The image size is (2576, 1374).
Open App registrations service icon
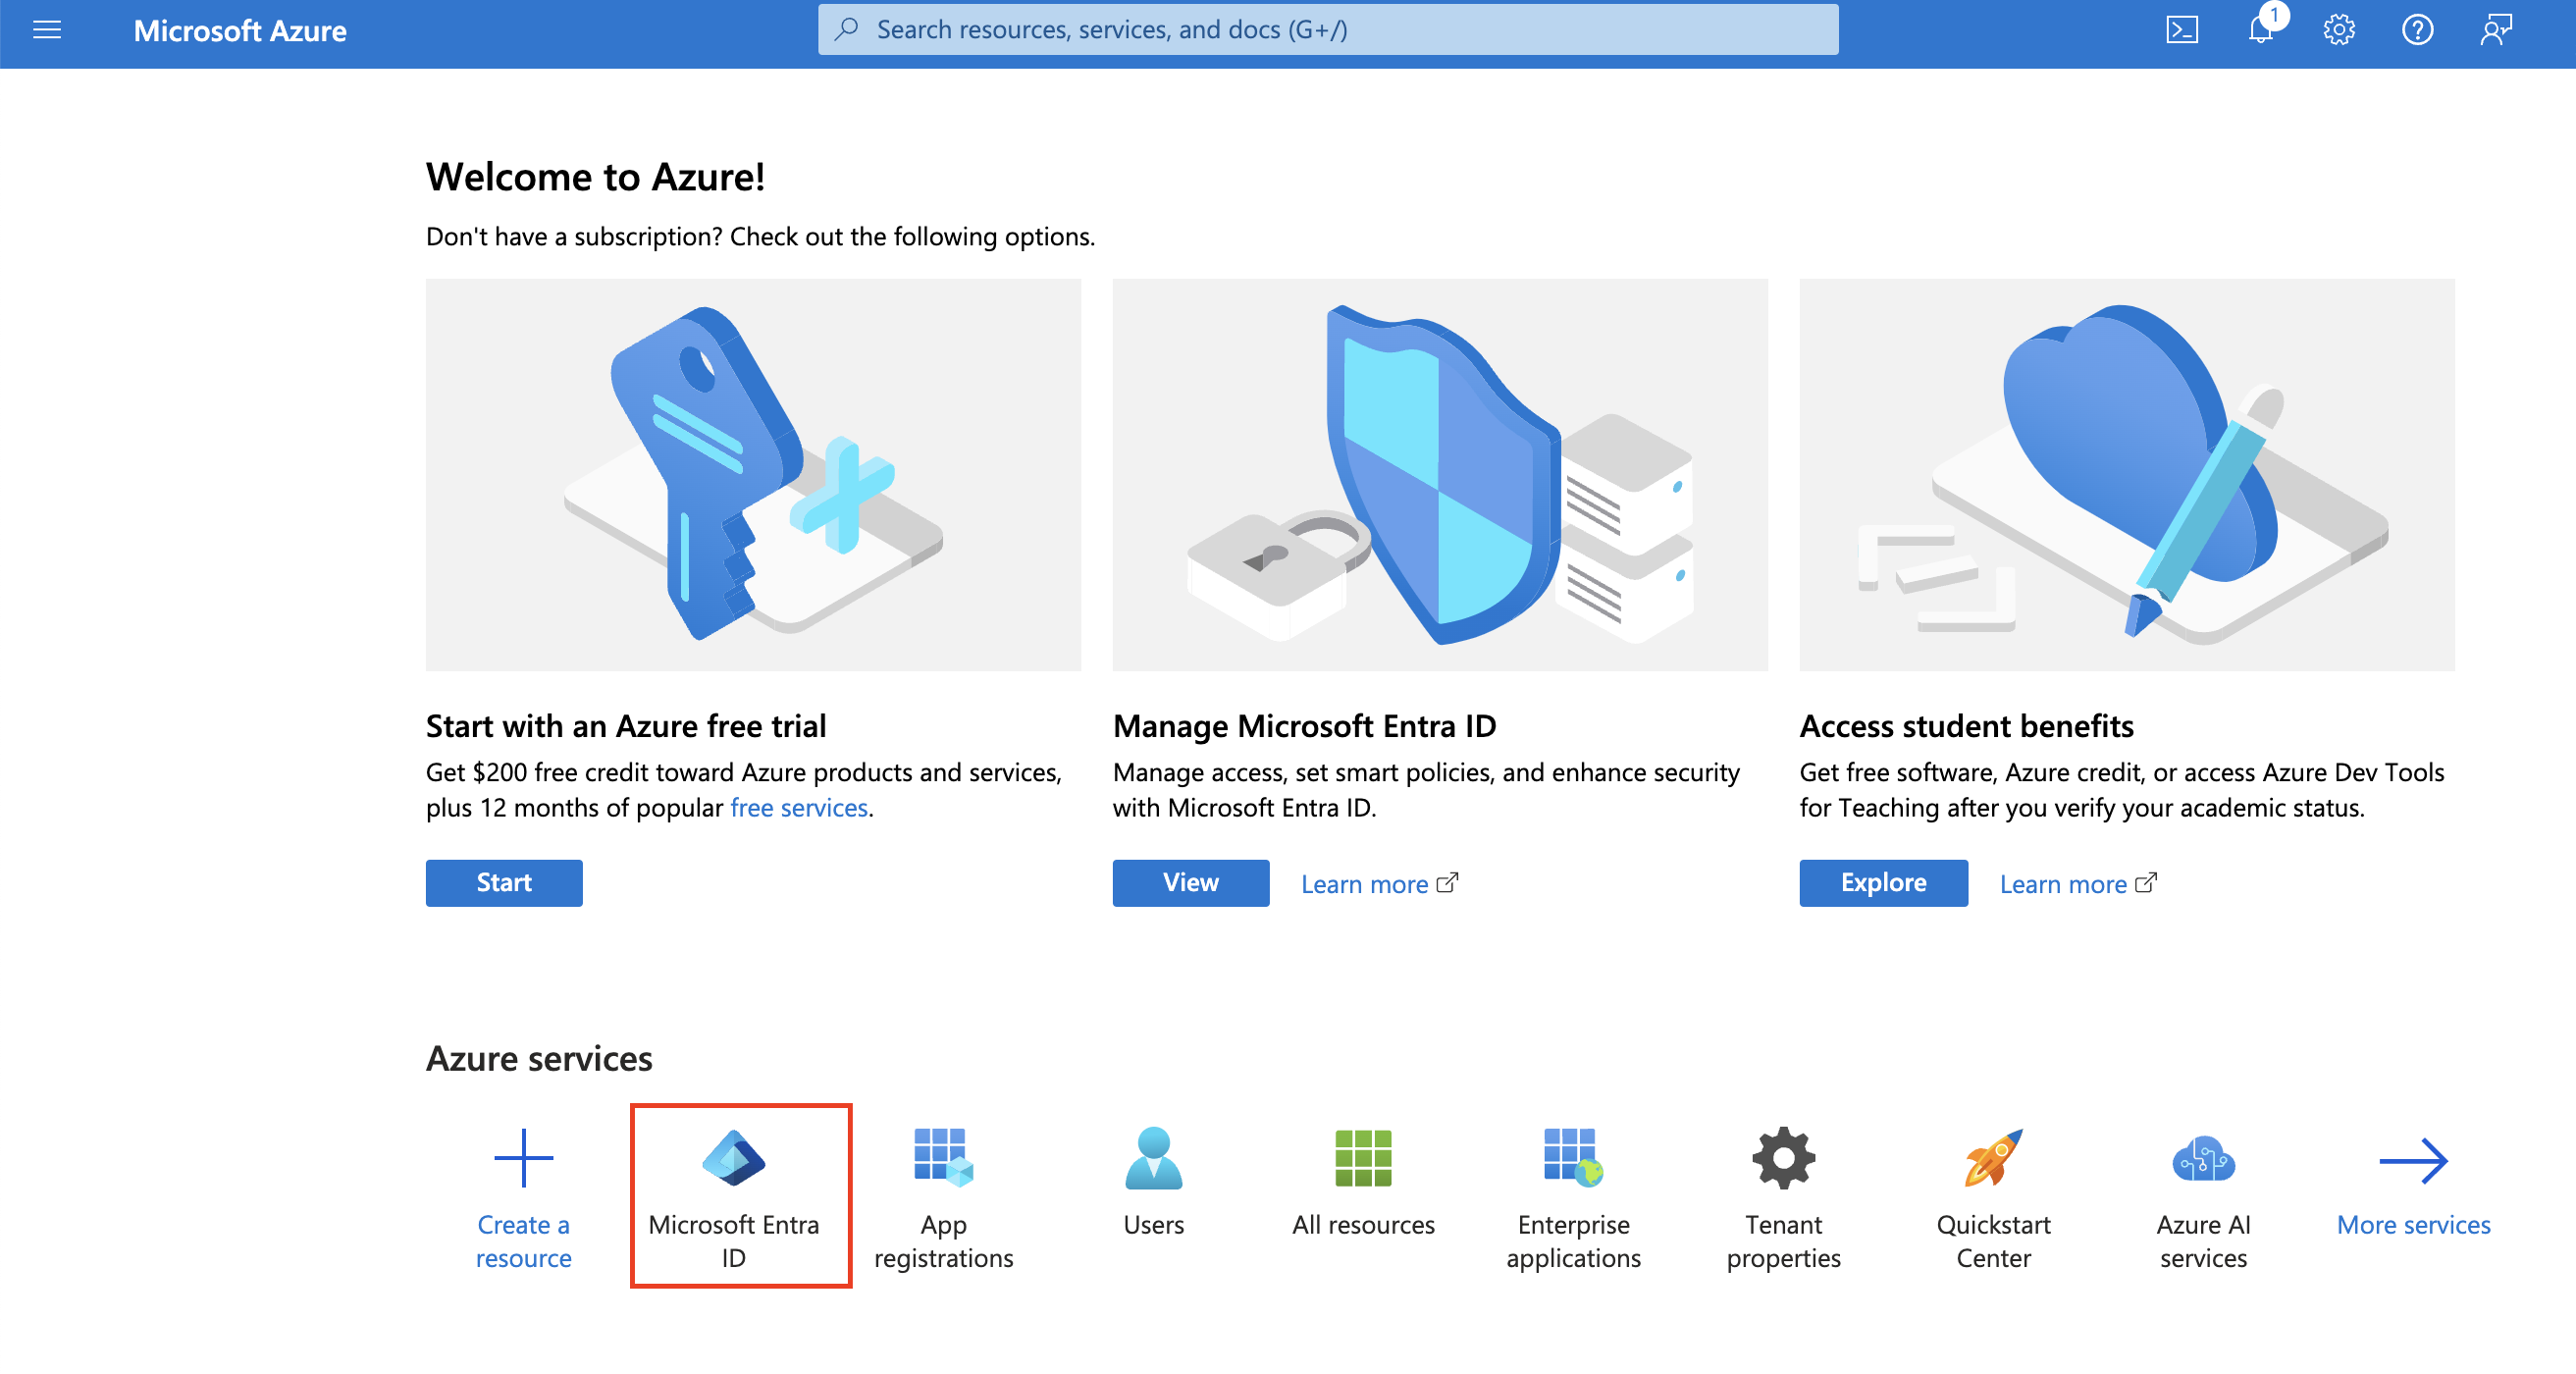tap(944, 1157)
